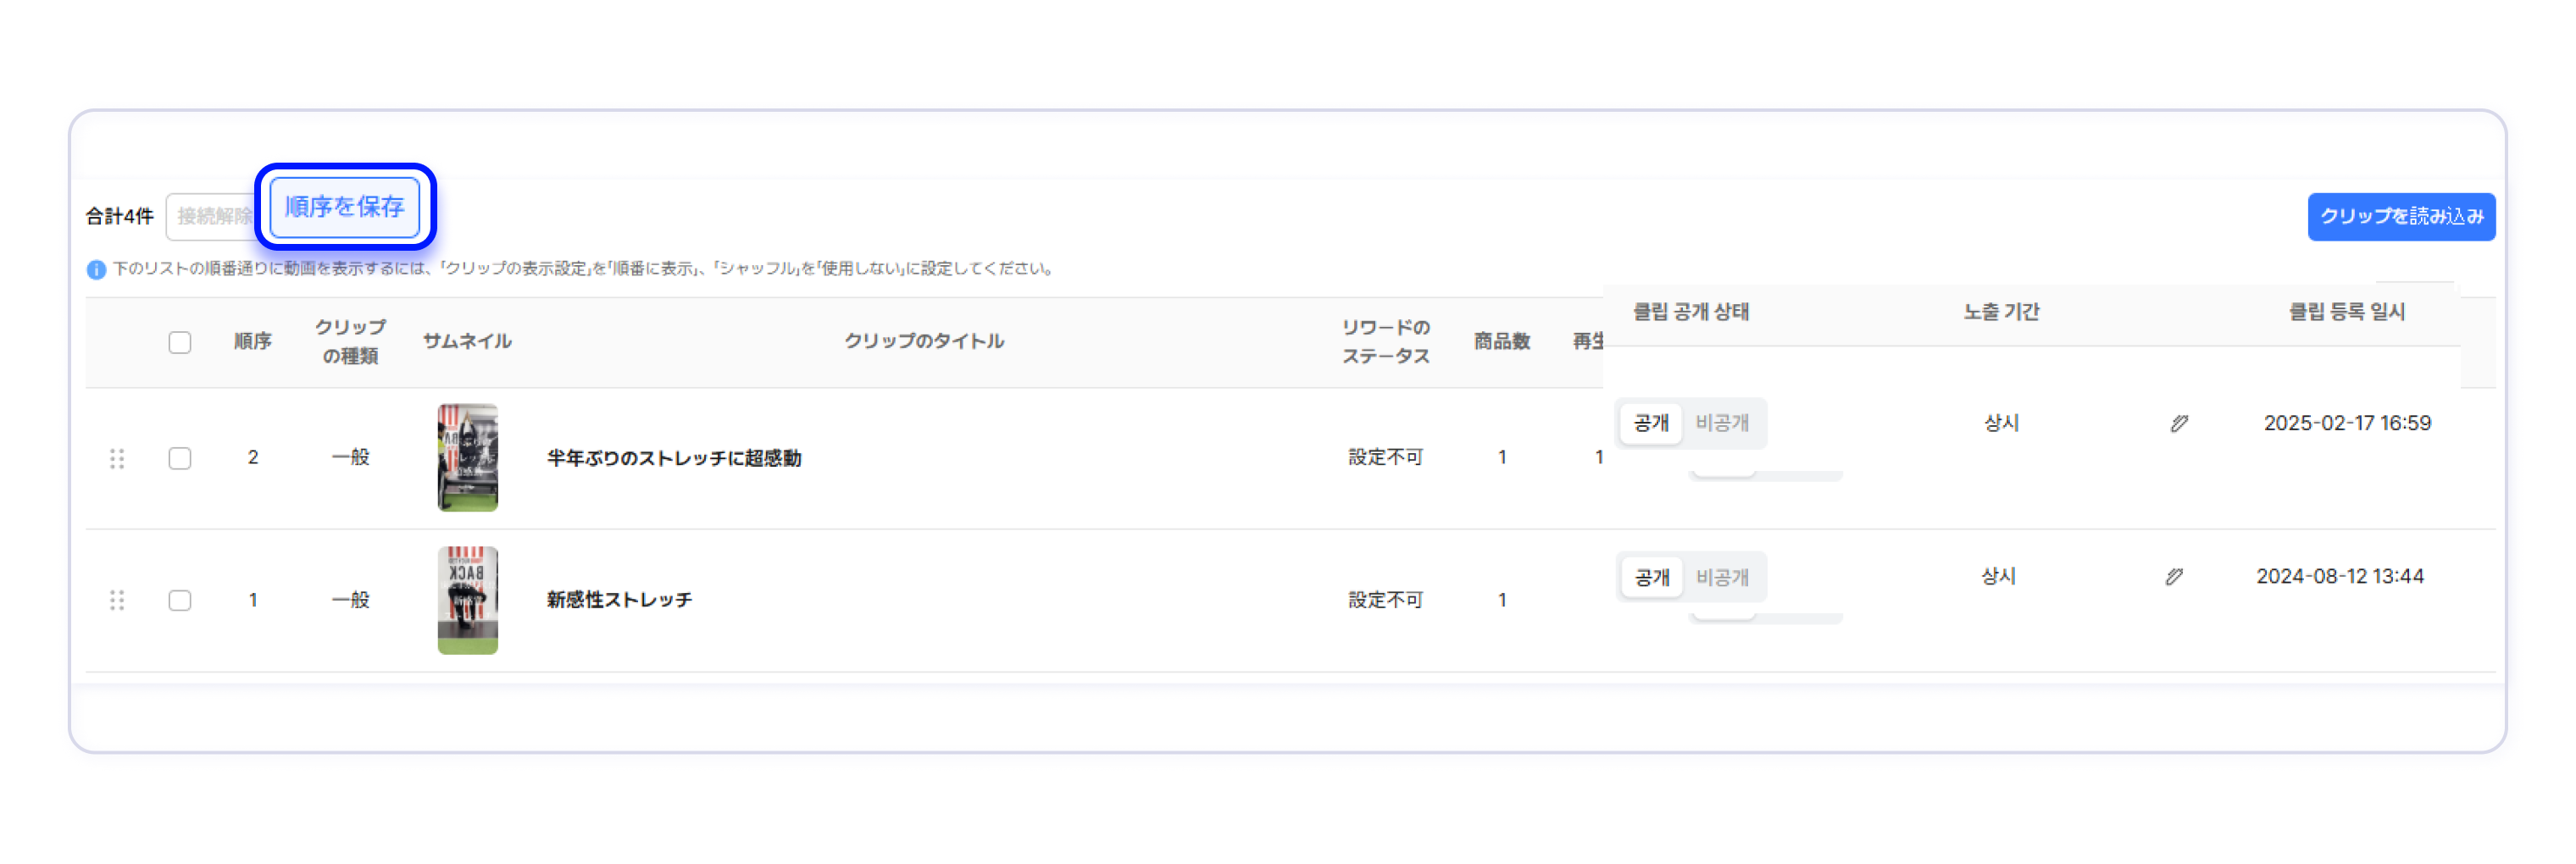Set 2025-02-17 clip to 공개
This screenshot has height=864, width=2576.
1651,423
